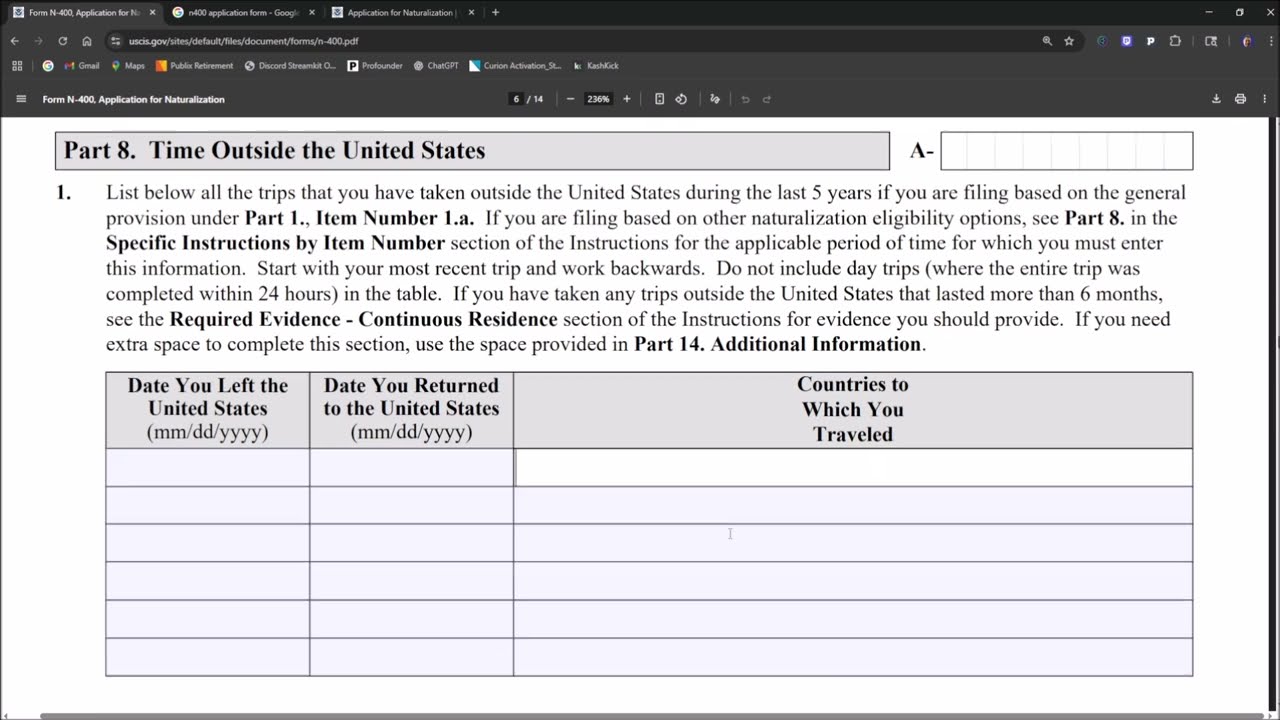
Task: Open the Chrome home page
Action: pyautogui.click(x=87, y=41)
